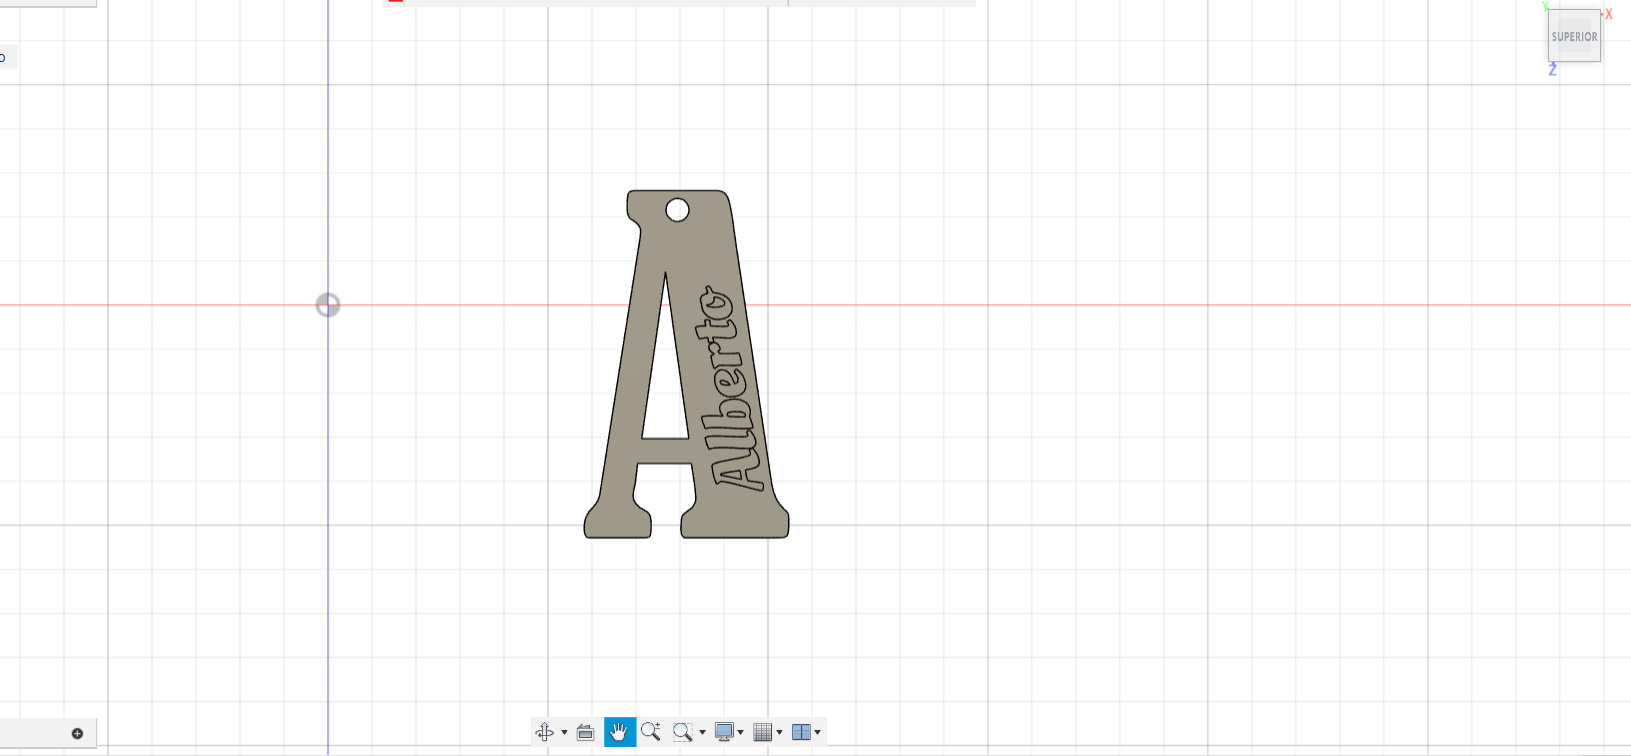Select the circular keyring hole in the model
1631x756 pixels.
click(677, 210)
